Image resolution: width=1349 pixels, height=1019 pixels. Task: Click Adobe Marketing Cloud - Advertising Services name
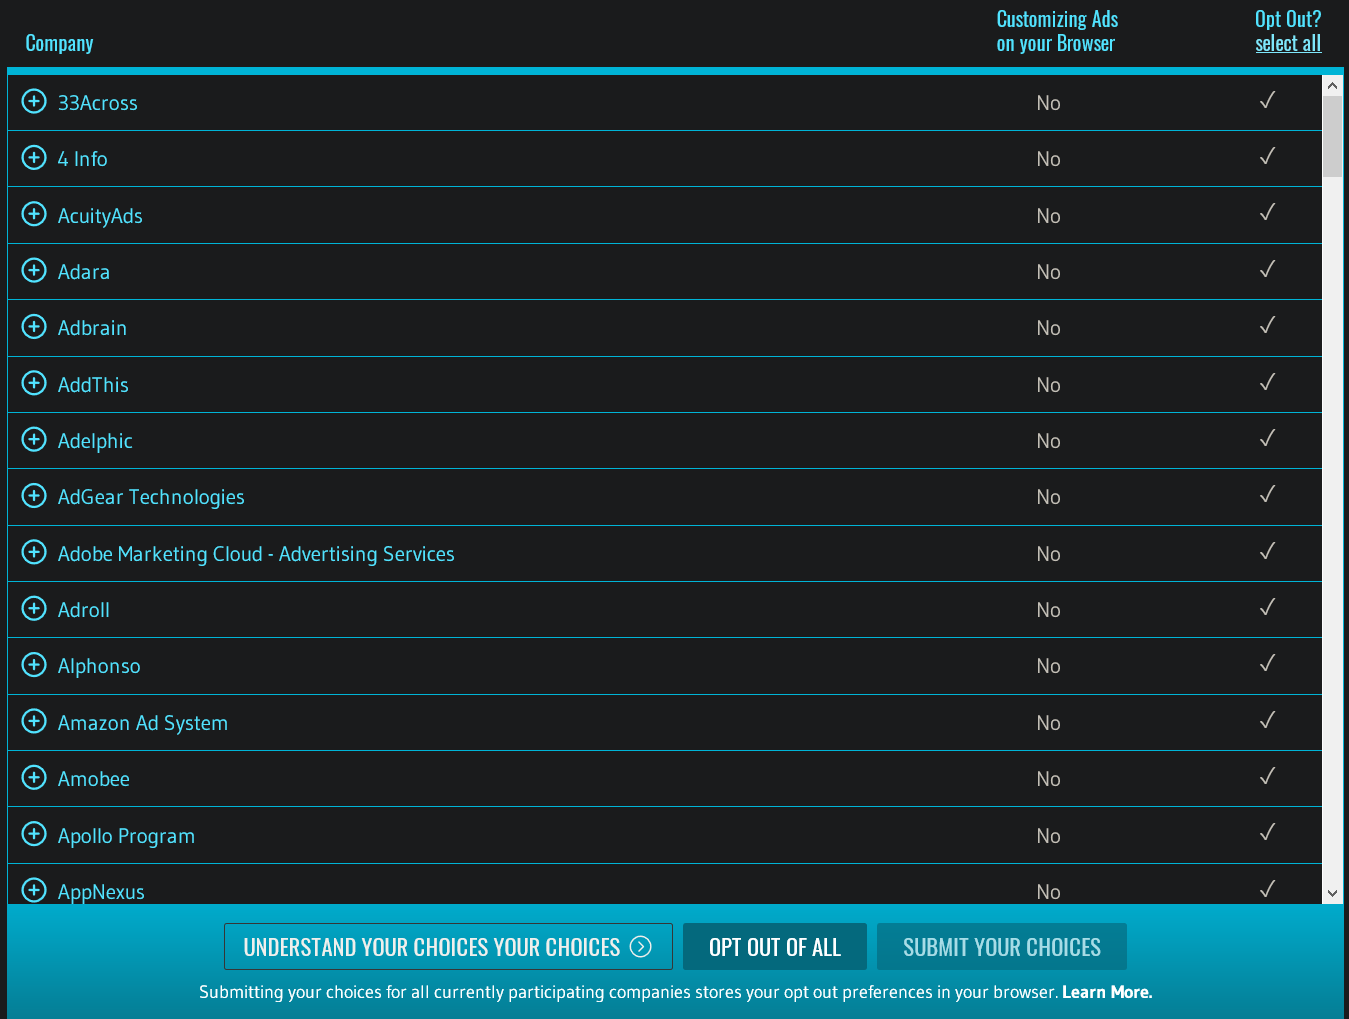pyautogui.click(x=256, y=554)
